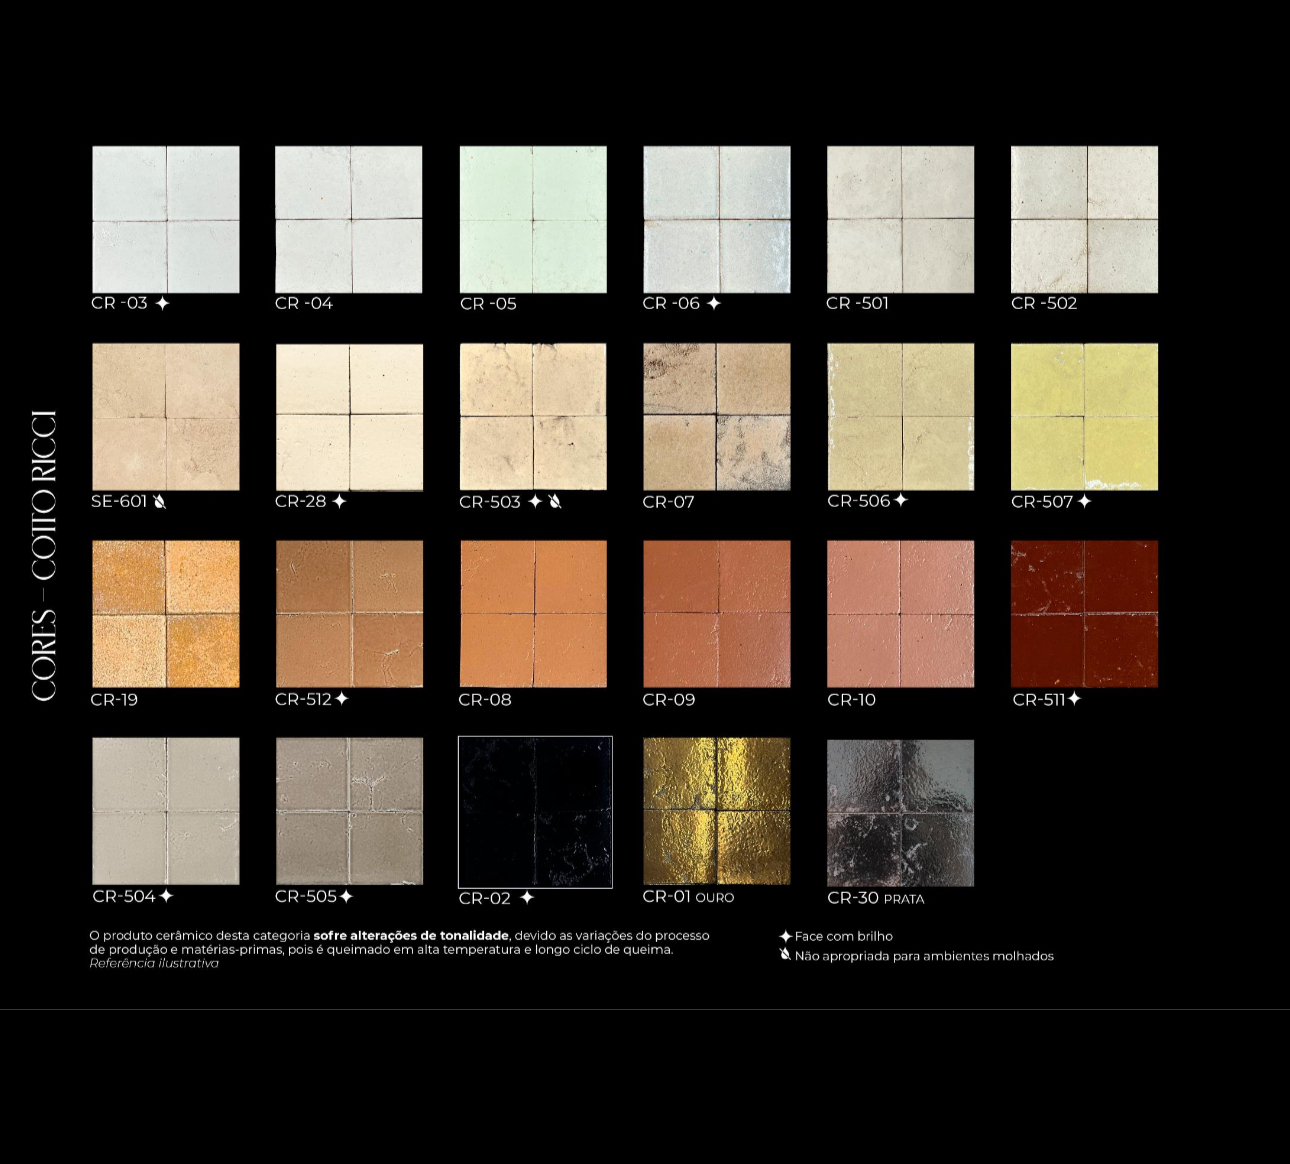Screen dimensions: 1290x1164
Task: Select the CR-511 dark red tile swatch
Action: pyautogui.click(x=1084, y=614)
